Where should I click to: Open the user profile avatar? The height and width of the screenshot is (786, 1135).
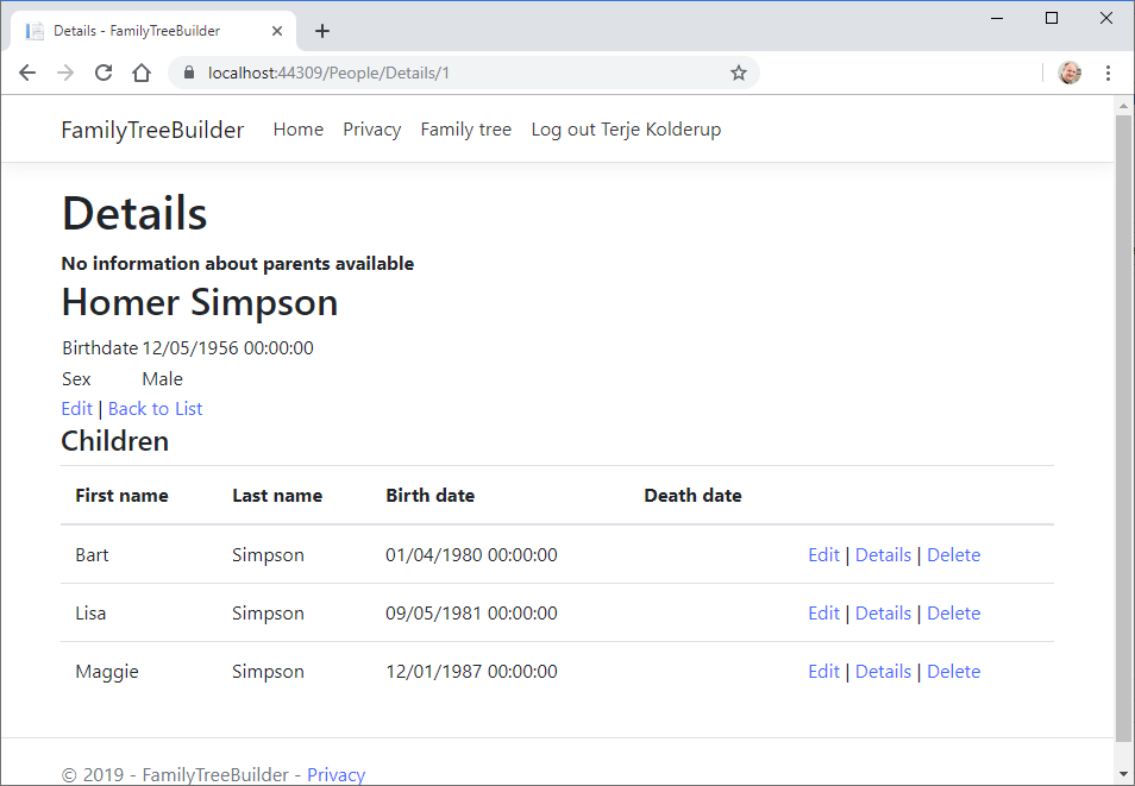1069,73
